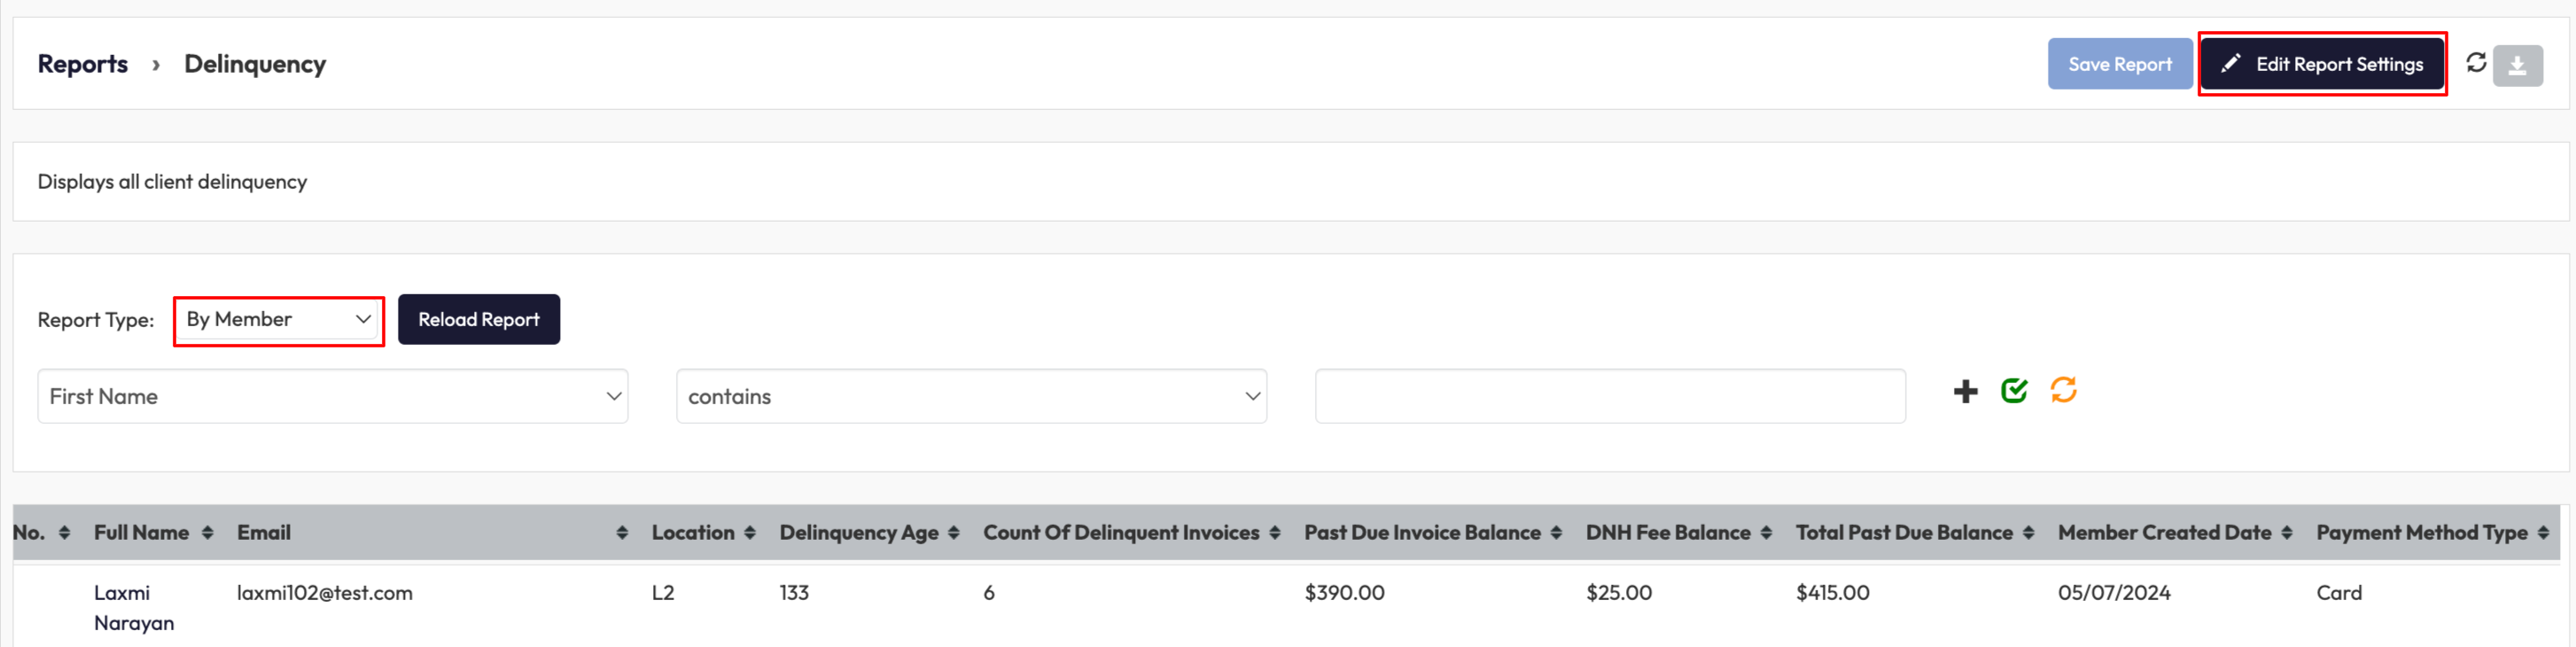Sort by Delinquency Age column arrows

[953, 533]
